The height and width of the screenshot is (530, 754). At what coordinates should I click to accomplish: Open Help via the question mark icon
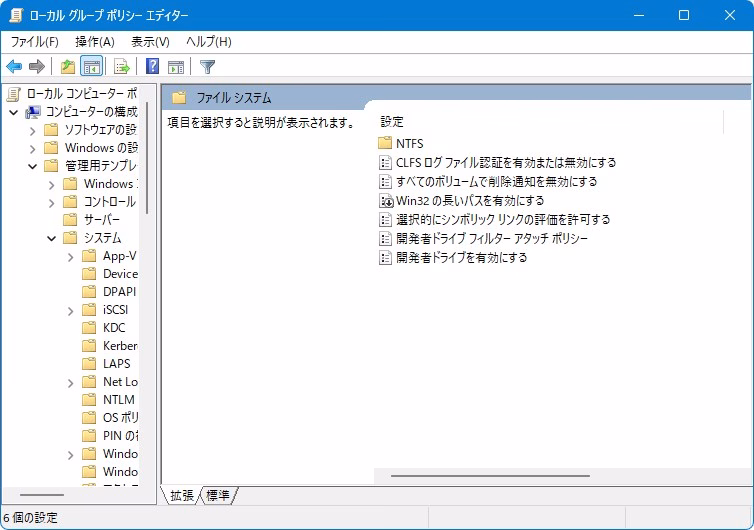[x=152, y=67]
